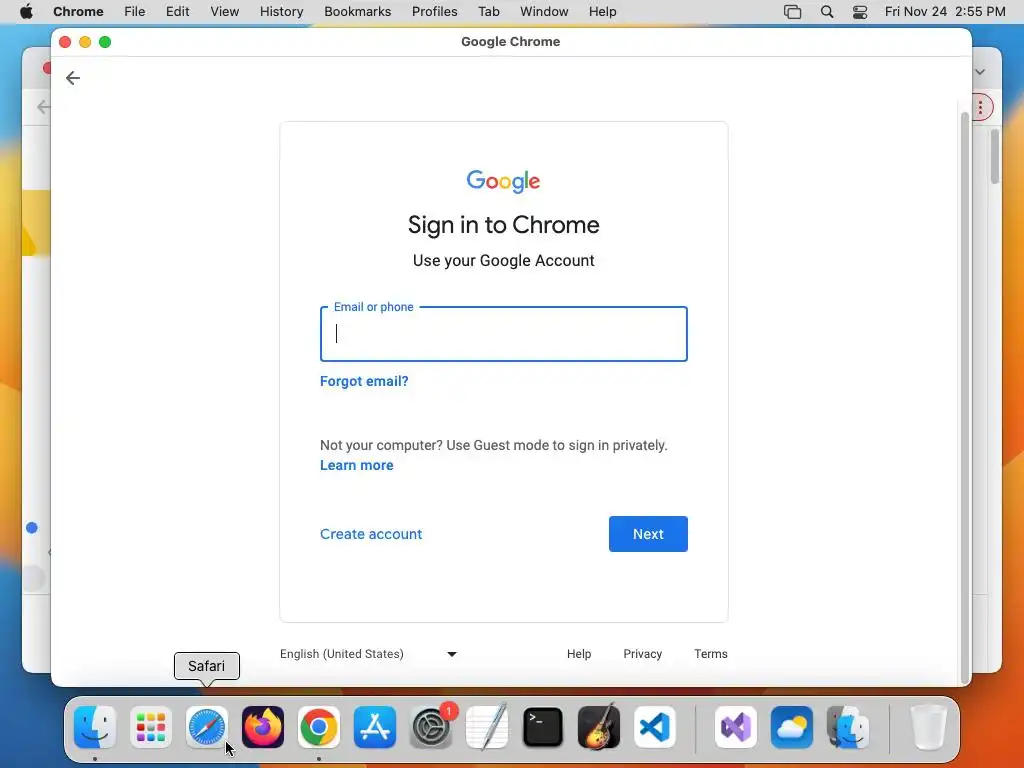Image resolution: width=1024 pixels, height=768 pixels.
Task: Click the Forgot email? link
Action: click(x=364, y=381)
